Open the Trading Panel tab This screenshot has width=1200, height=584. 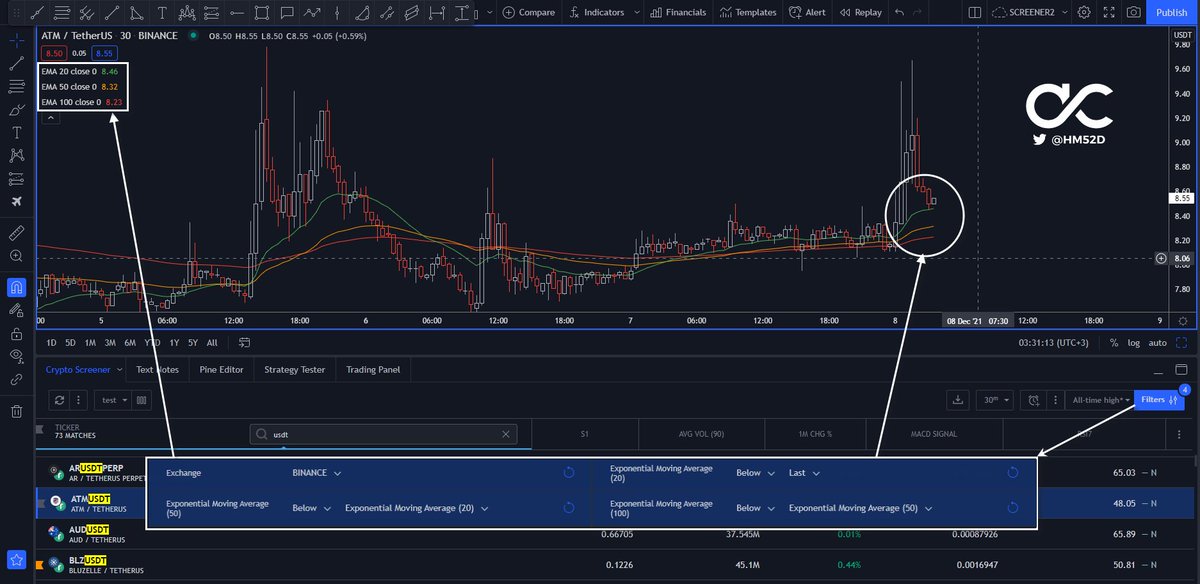coord(373,369)
